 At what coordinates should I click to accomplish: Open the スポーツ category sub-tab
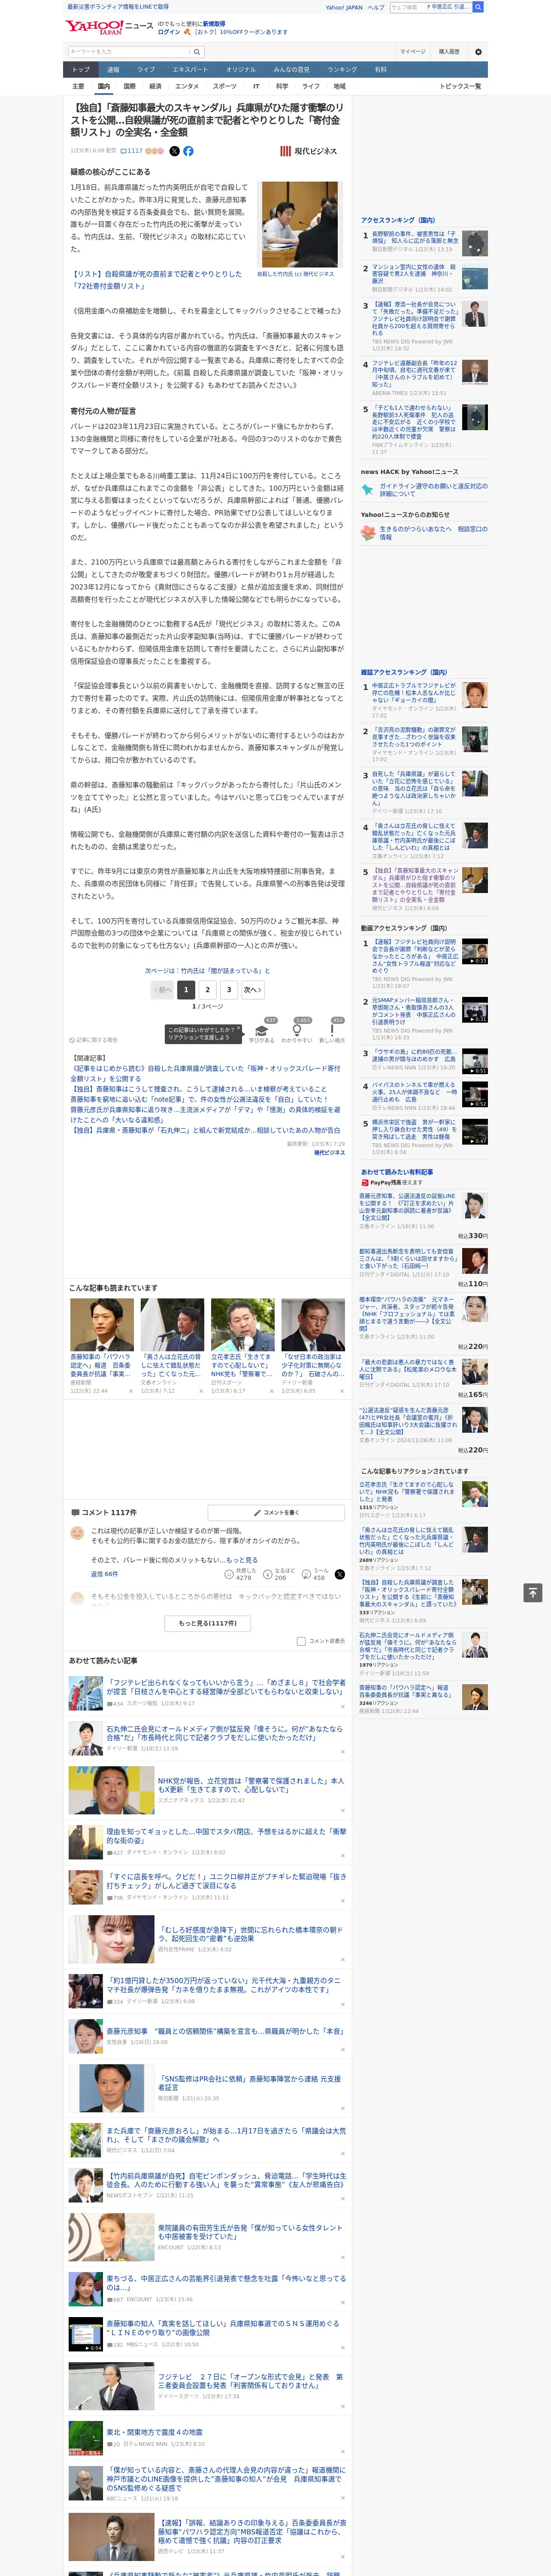tap(225, 86)
